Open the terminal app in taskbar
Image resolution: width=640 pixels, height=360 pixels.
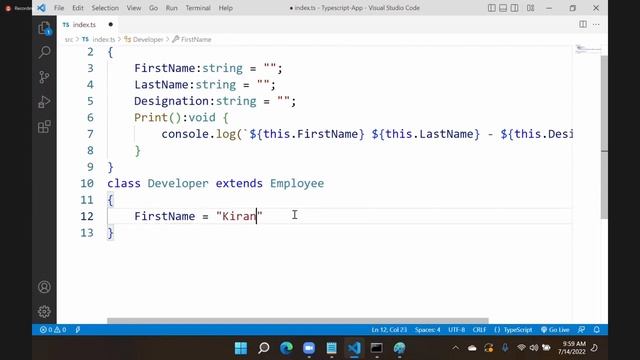(376, 348)
